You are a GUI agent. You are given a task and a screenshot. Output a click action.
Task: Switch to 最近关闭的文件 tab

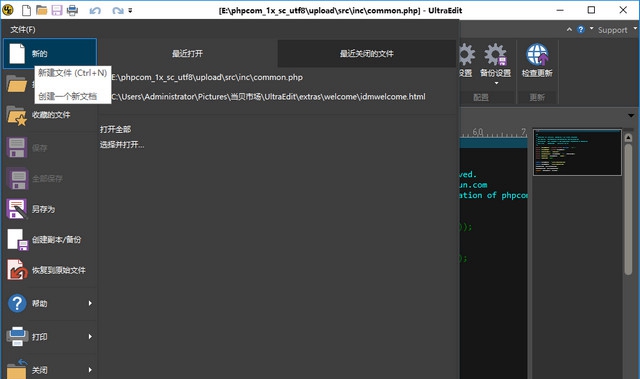(367, 53)
